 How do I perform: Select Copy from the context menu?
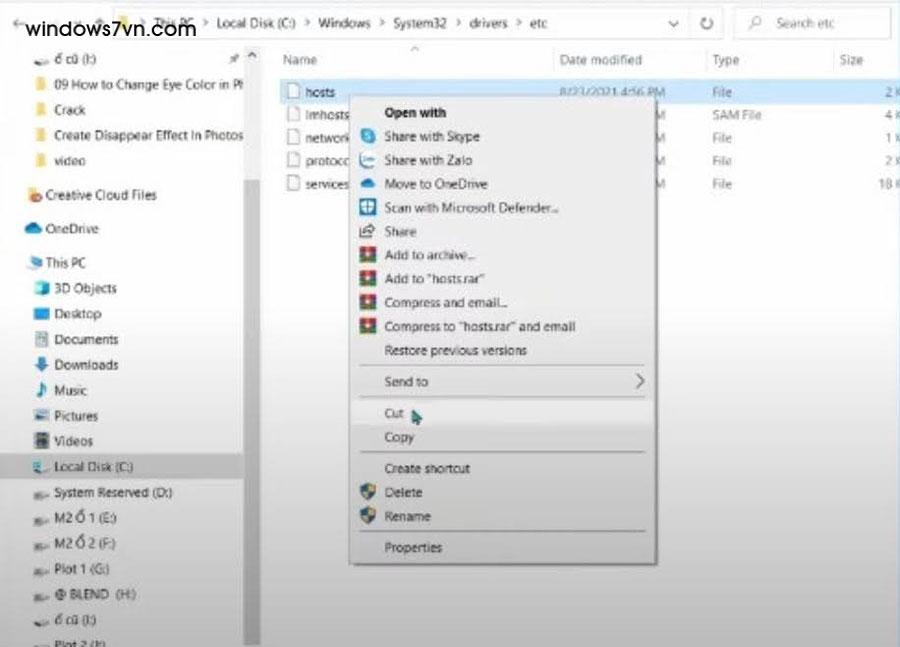point(399,437)
